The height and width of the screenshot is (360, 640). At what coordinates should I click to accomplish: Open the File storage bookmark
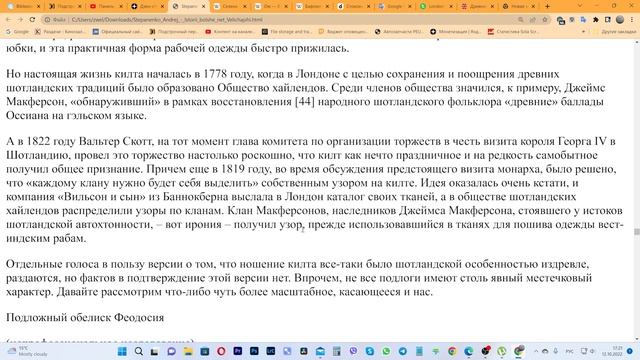pyautogui.click(x=287, y=31)
